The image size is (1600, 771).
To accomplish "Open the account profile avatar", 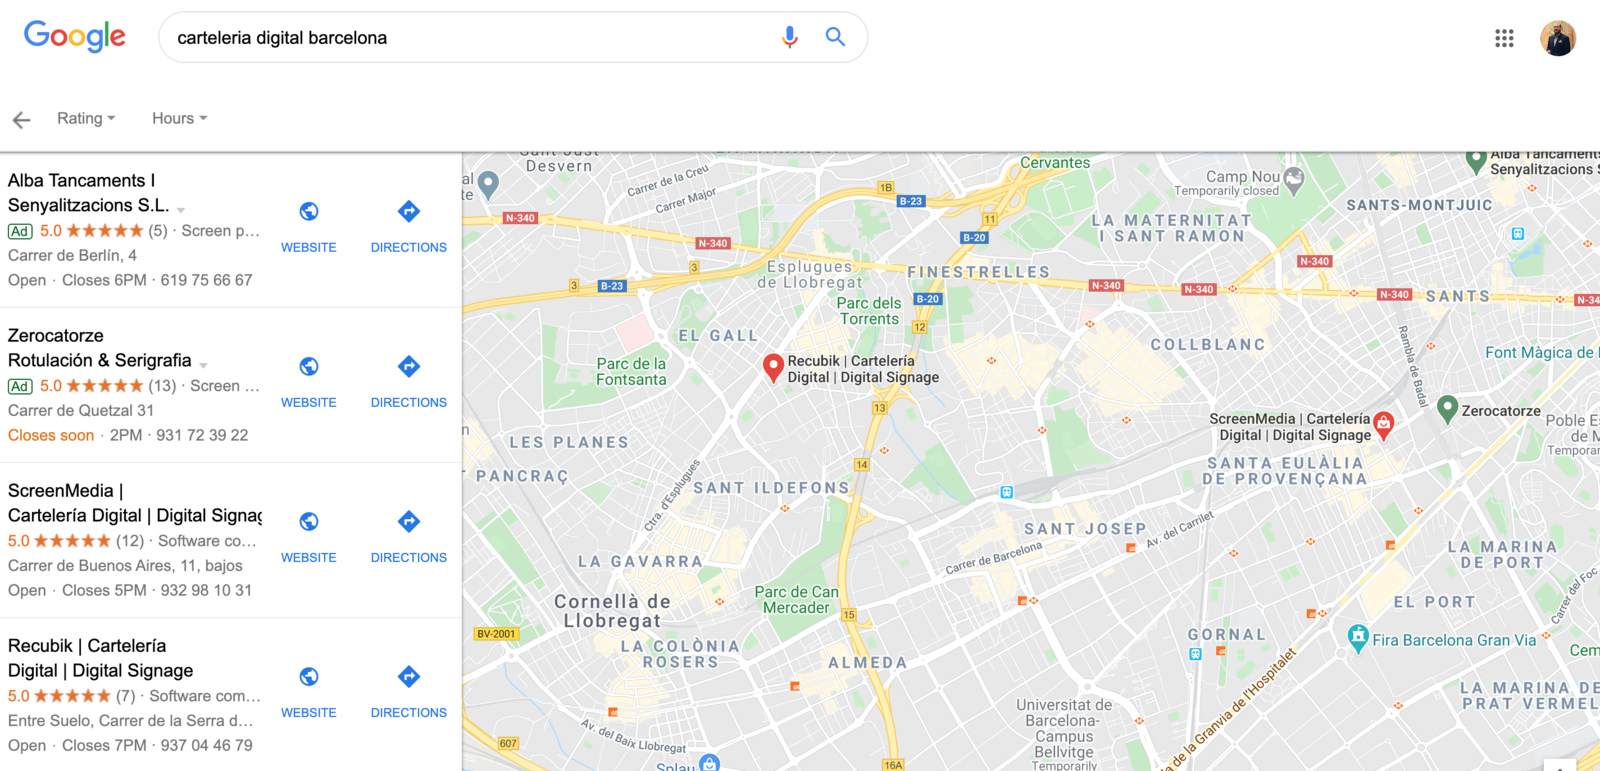I will coord(1557,38).
